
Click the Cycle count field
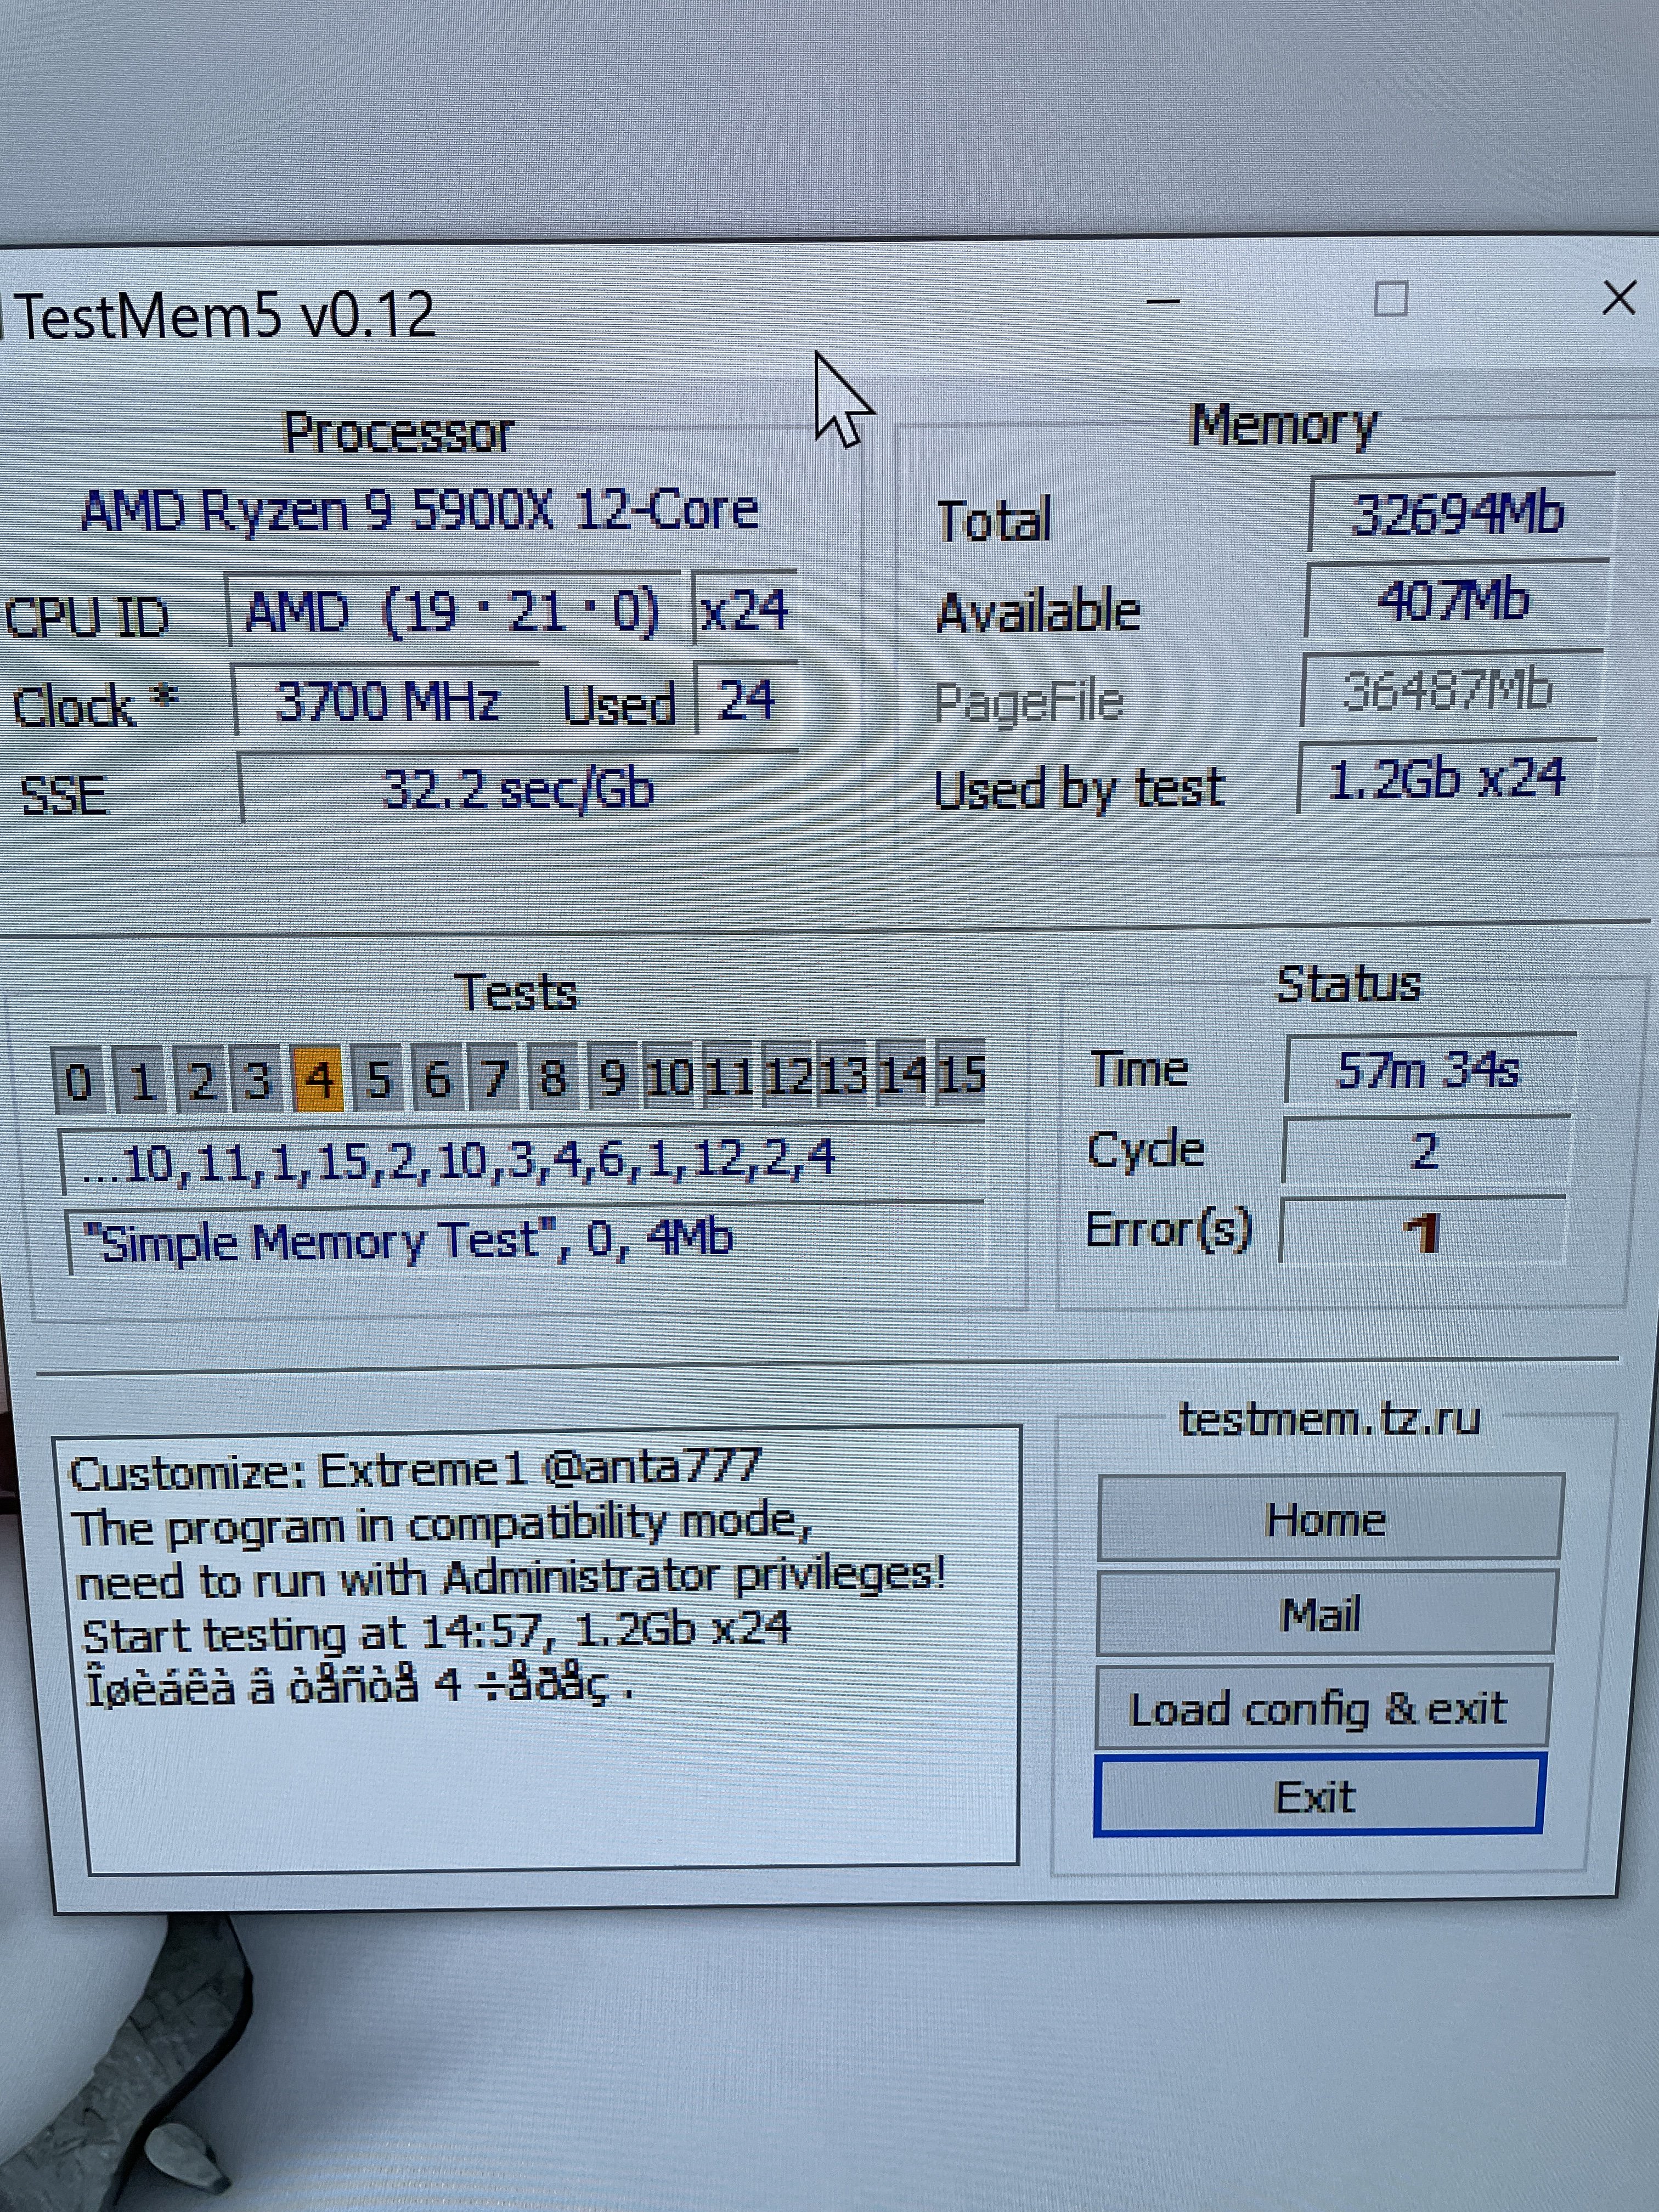(x=1424, y=1151)
